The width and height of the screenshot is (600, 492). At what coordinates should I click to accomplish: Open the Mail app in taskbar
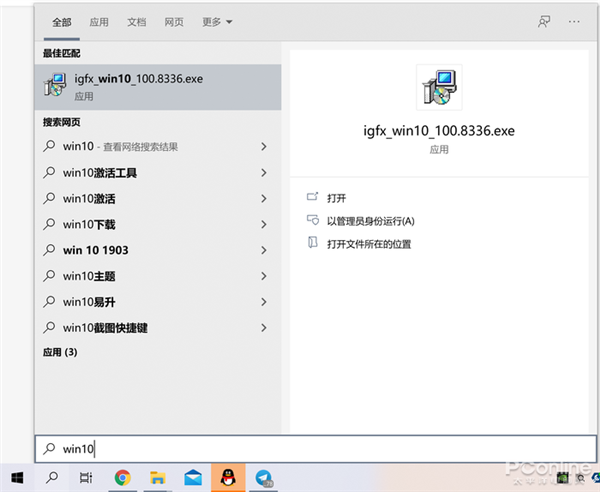pos(193,477)
